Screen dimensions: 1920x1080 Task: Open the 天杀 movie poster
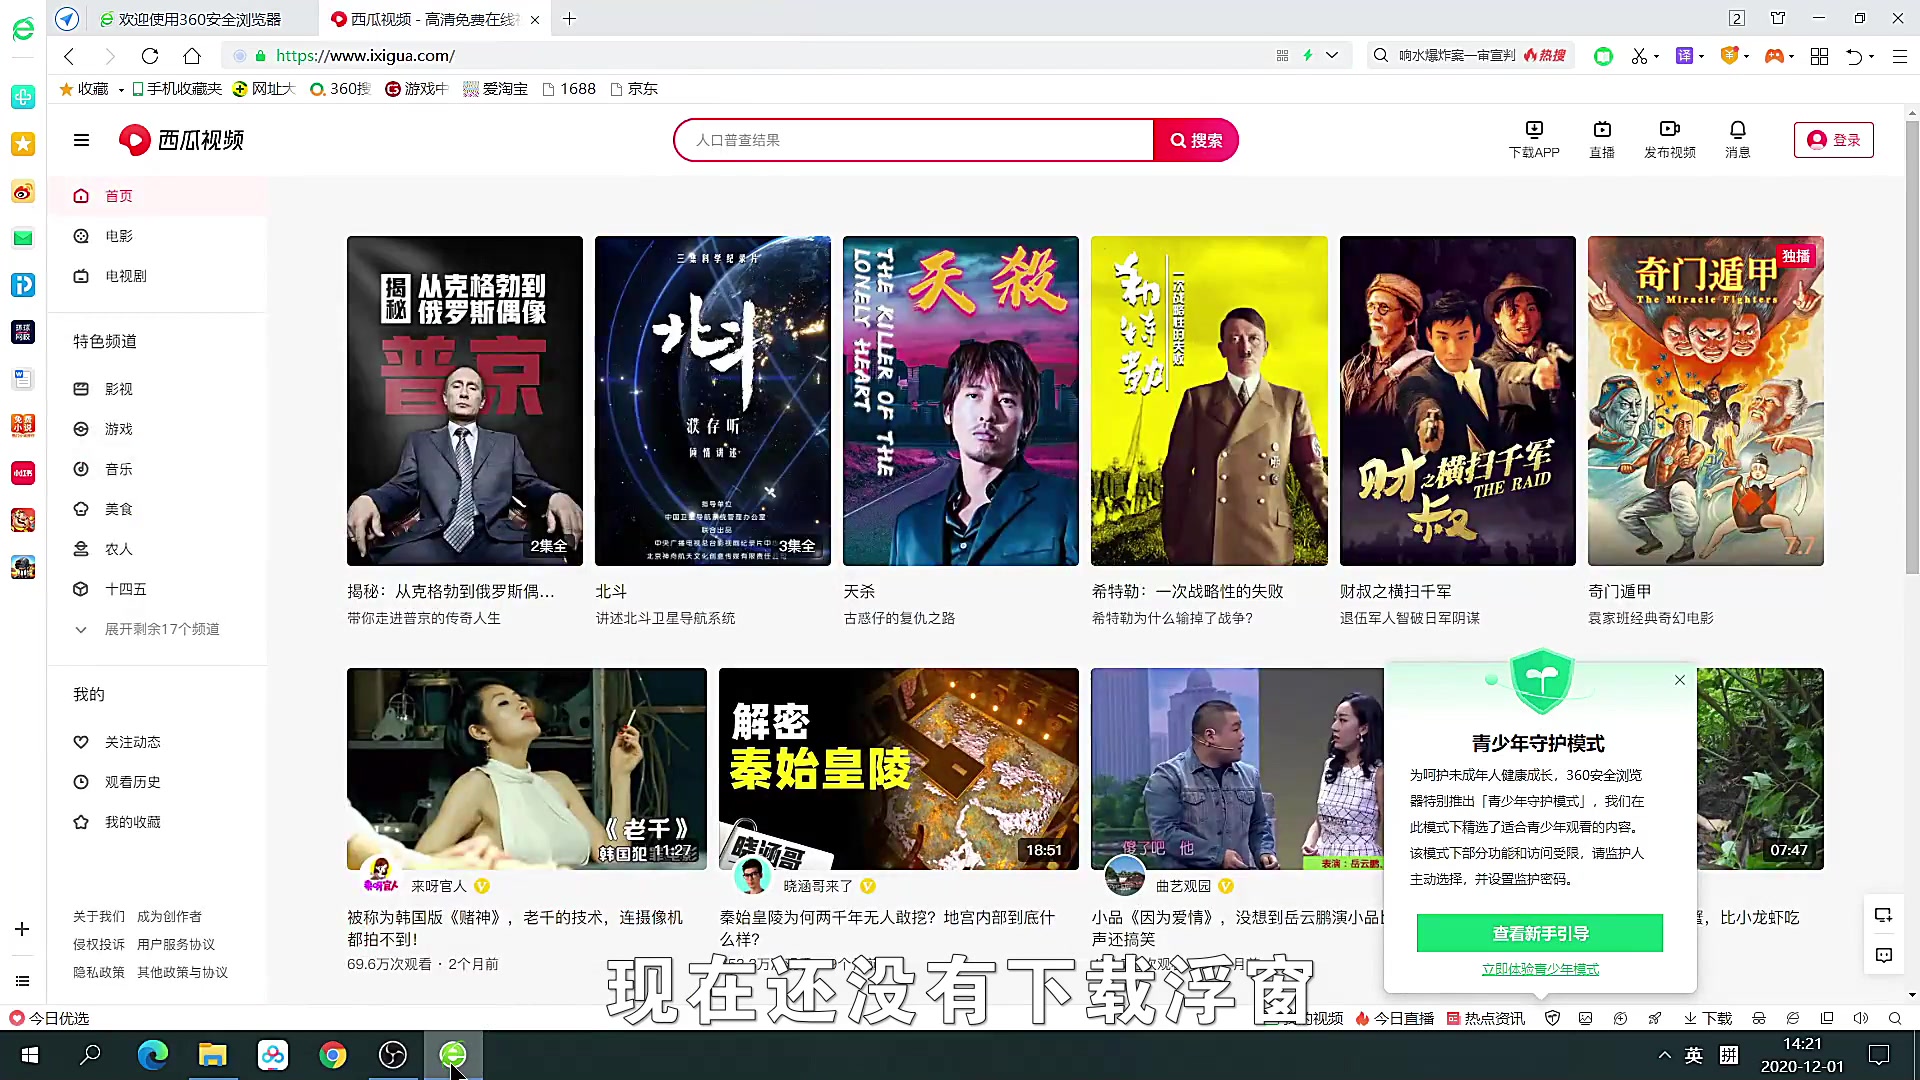(961, 401)
